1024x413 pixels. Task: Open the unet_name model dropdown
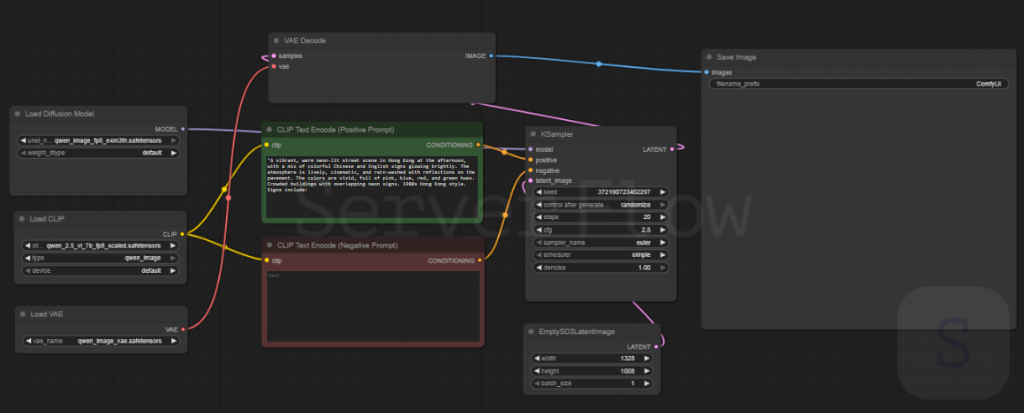[x=100, y=140]
